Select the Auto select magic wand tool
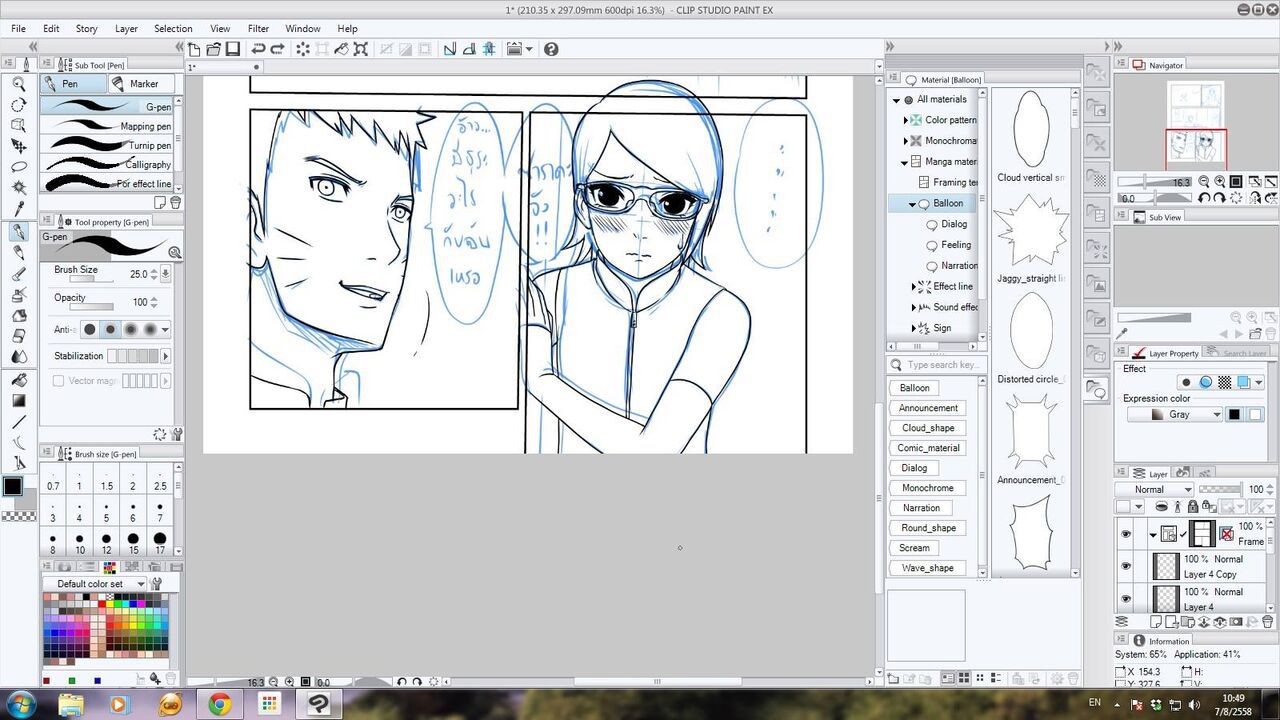 (x=18, y=187)
